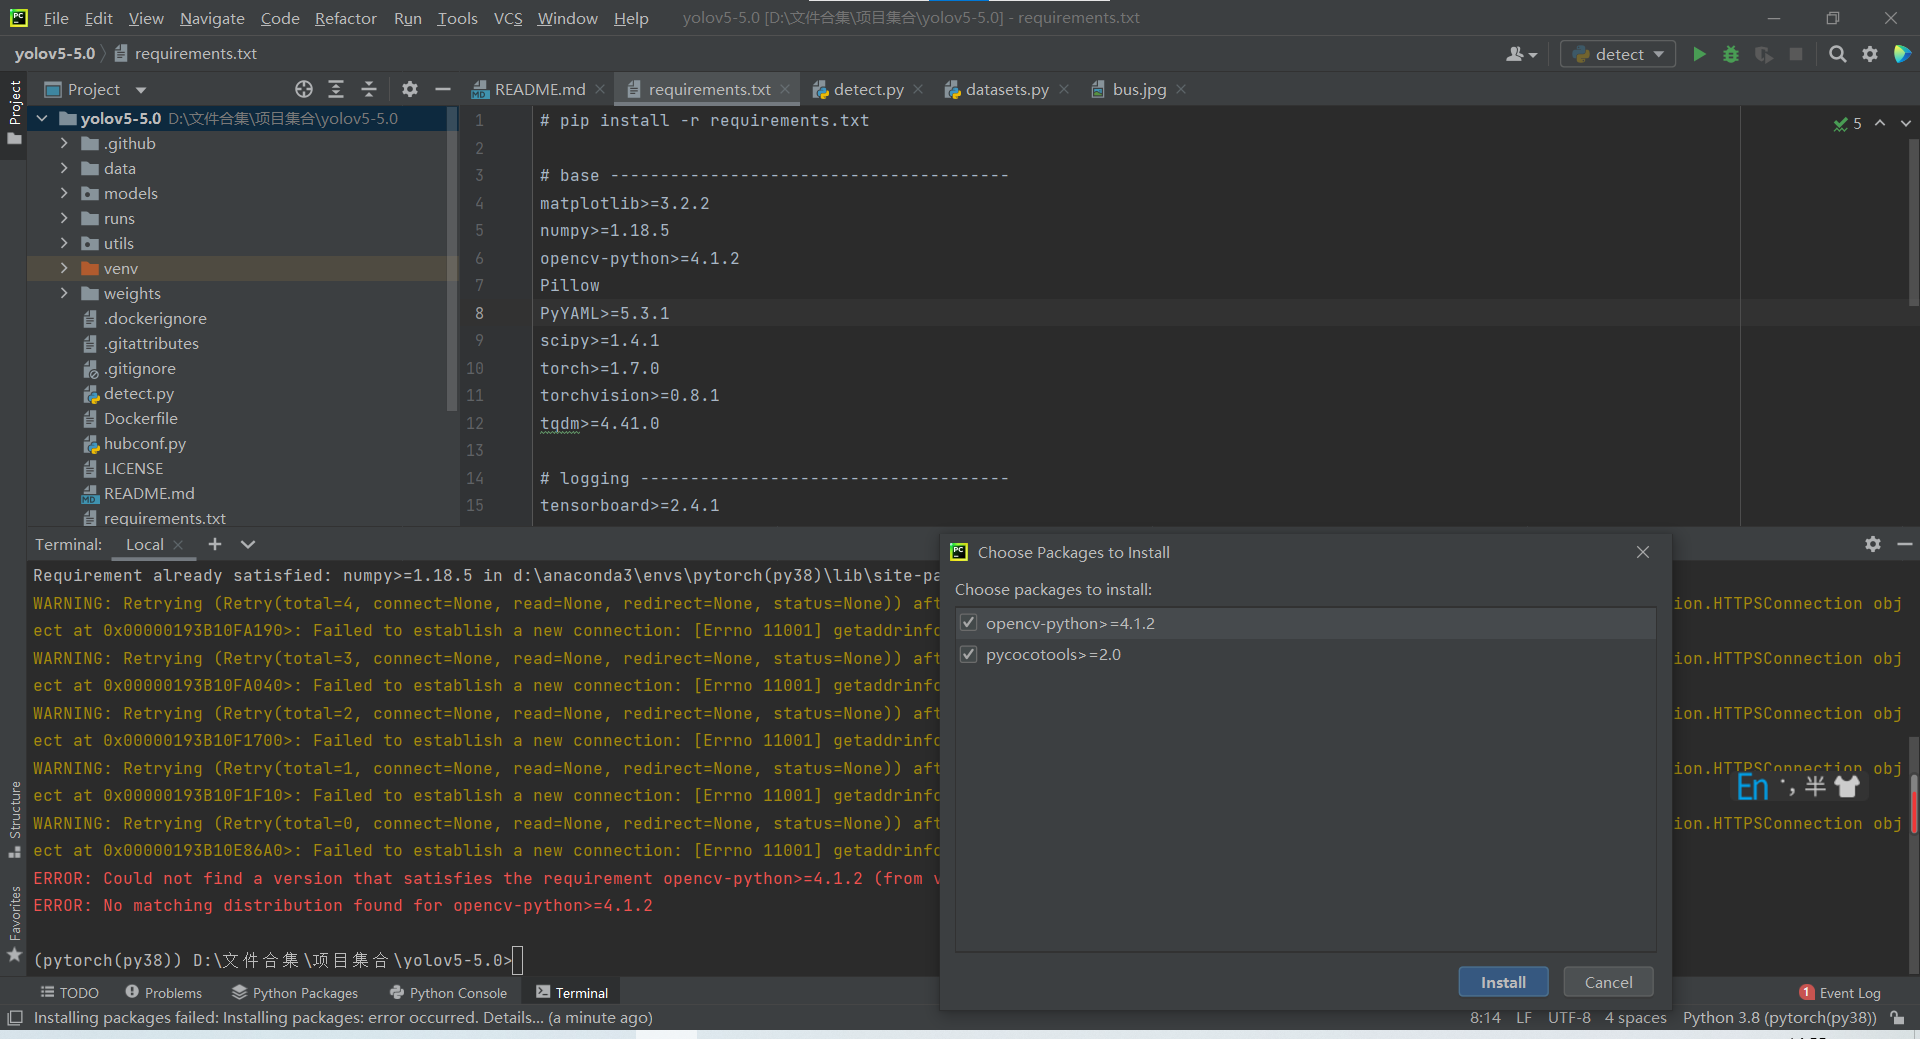The height and width of the screenshot is (1039, 1920).
Task: Select opened file in Project view
Action: (x=304, y=89)
